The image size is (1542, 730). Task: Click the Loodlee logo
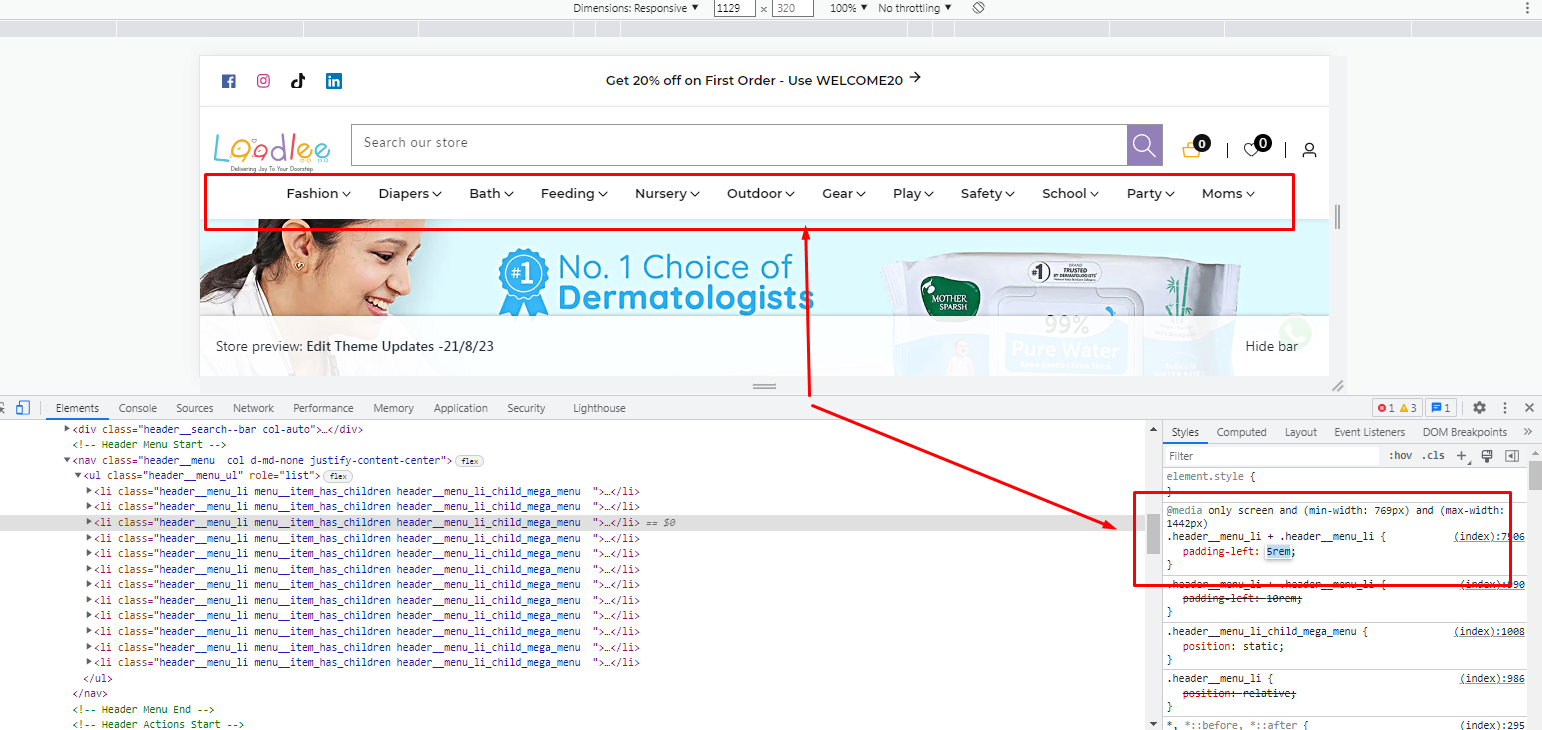click(272, 151)
